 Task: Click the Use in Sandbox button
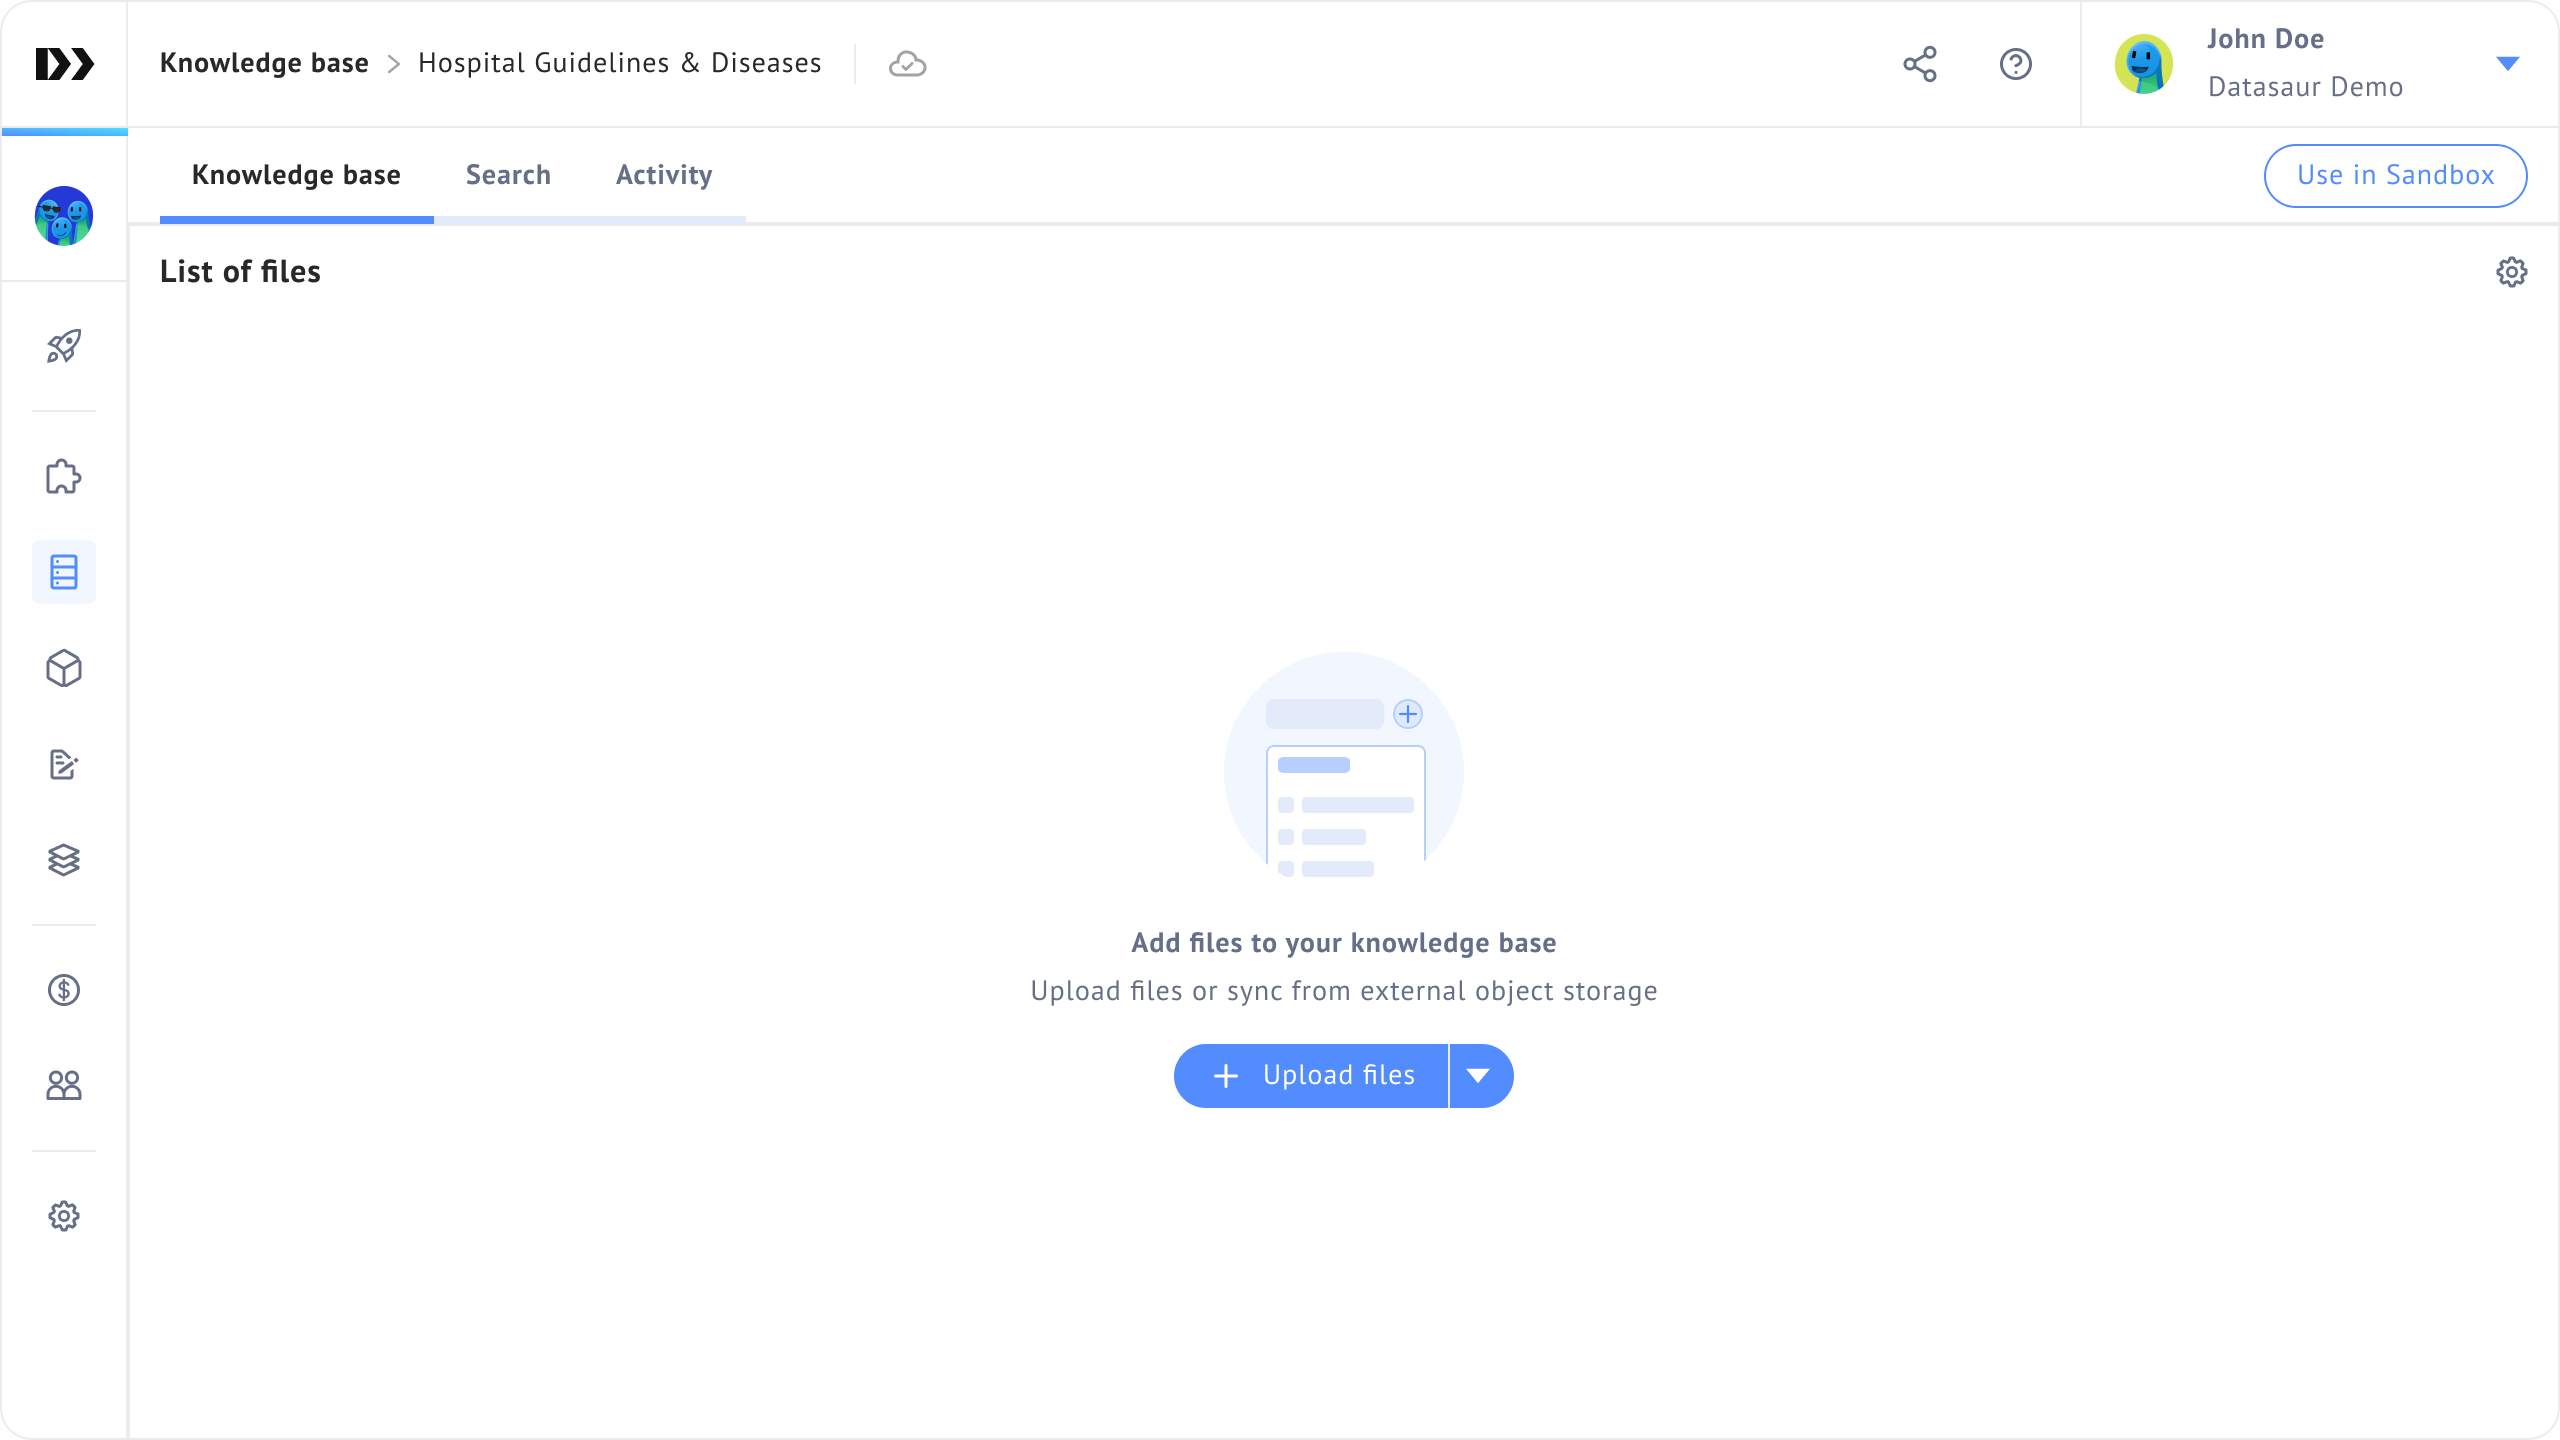[2395, 176]
